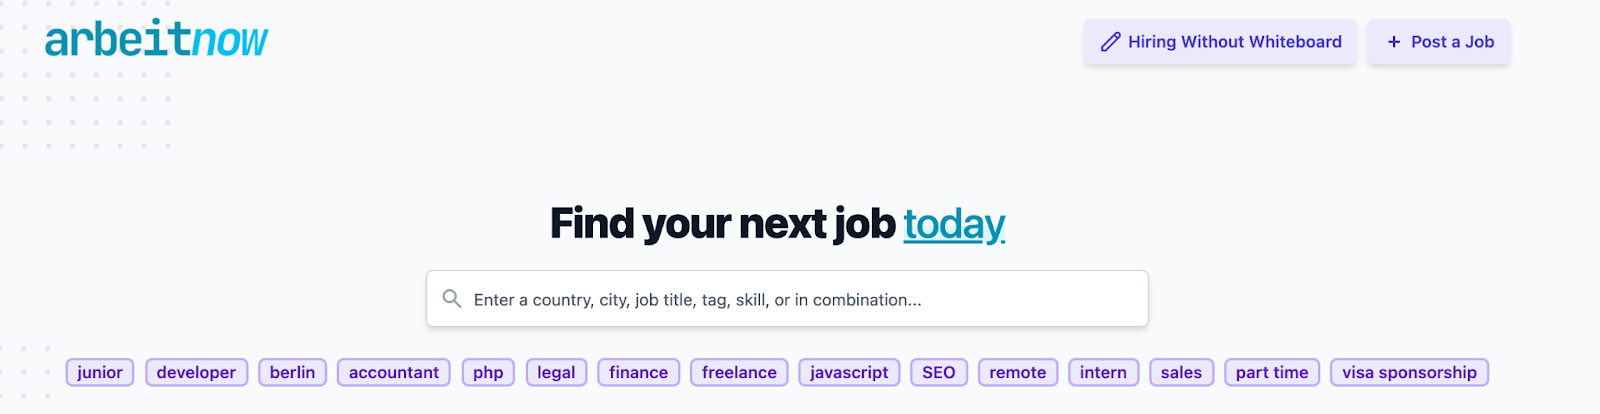Filter by the legal tag
Viewport: 1600px width, 414px height.
[556, 372]
